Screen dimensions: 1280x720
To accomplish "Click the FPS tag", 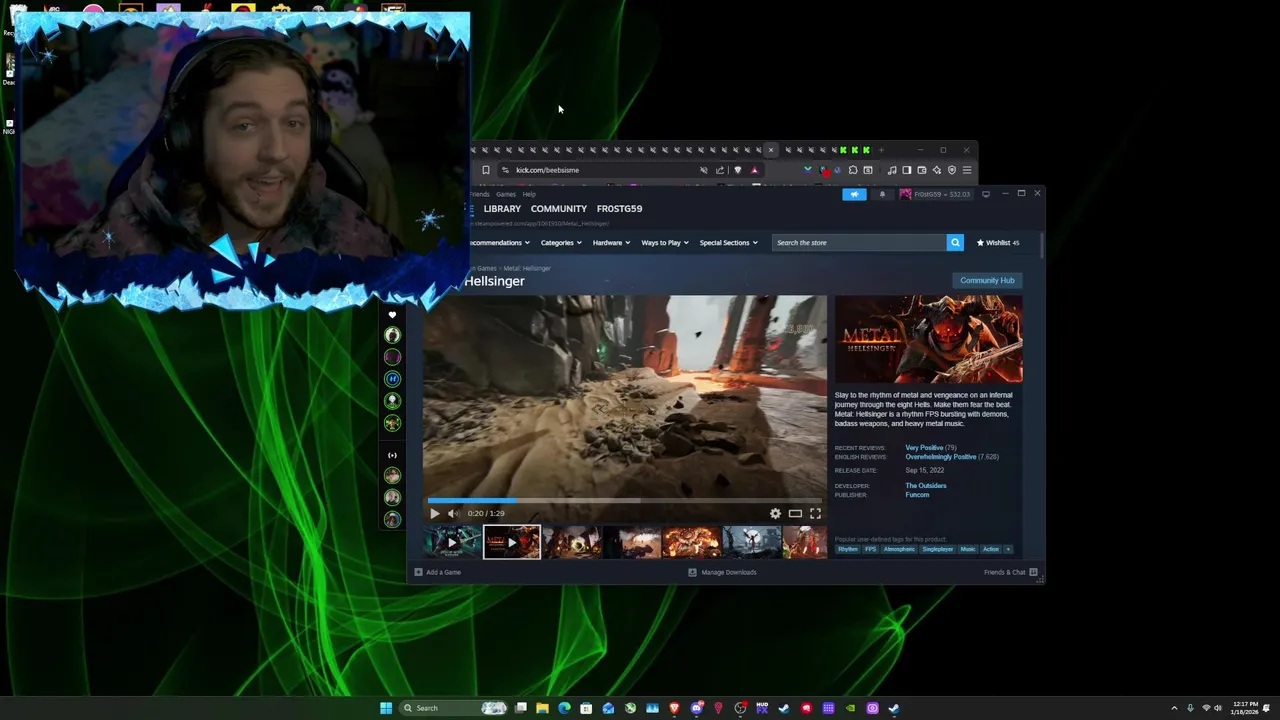I will coord(870,549).
